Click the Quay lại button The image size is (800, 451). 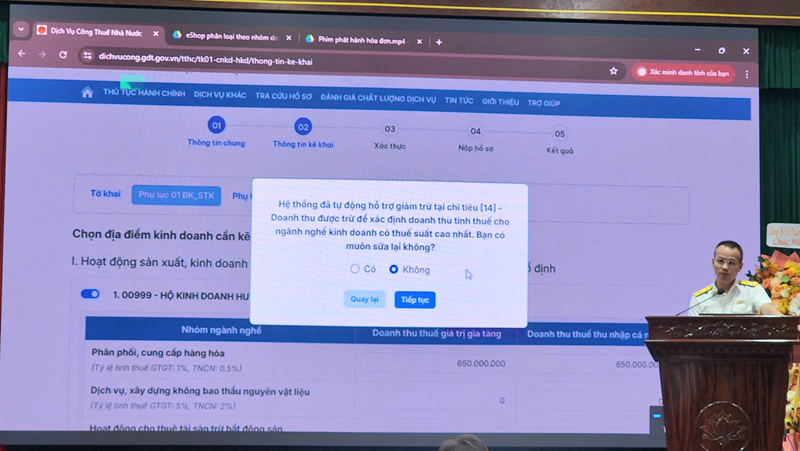tap(364, 299)
